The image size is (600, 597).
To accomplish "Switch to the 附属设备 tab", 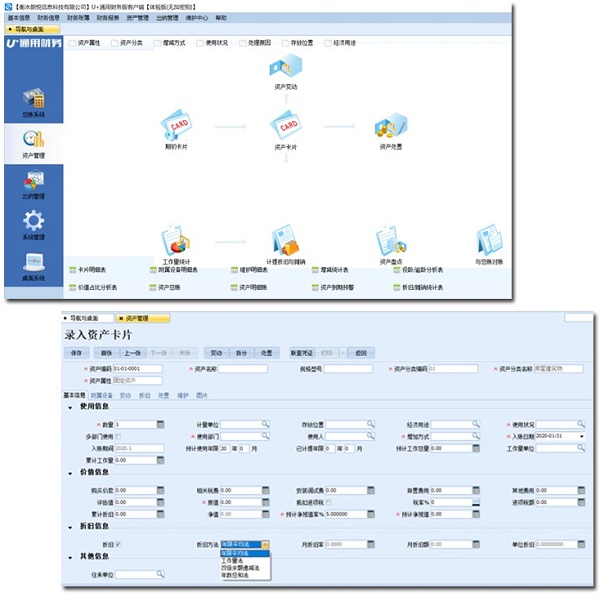I will [101, 395].
